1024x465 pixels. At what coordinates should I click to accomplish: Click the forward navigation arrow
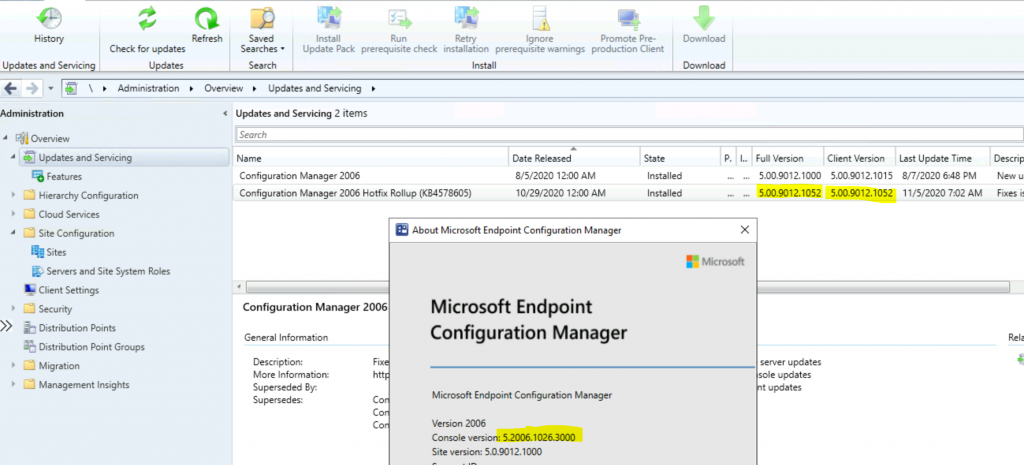pyautogui.click(x=31, y=88)
